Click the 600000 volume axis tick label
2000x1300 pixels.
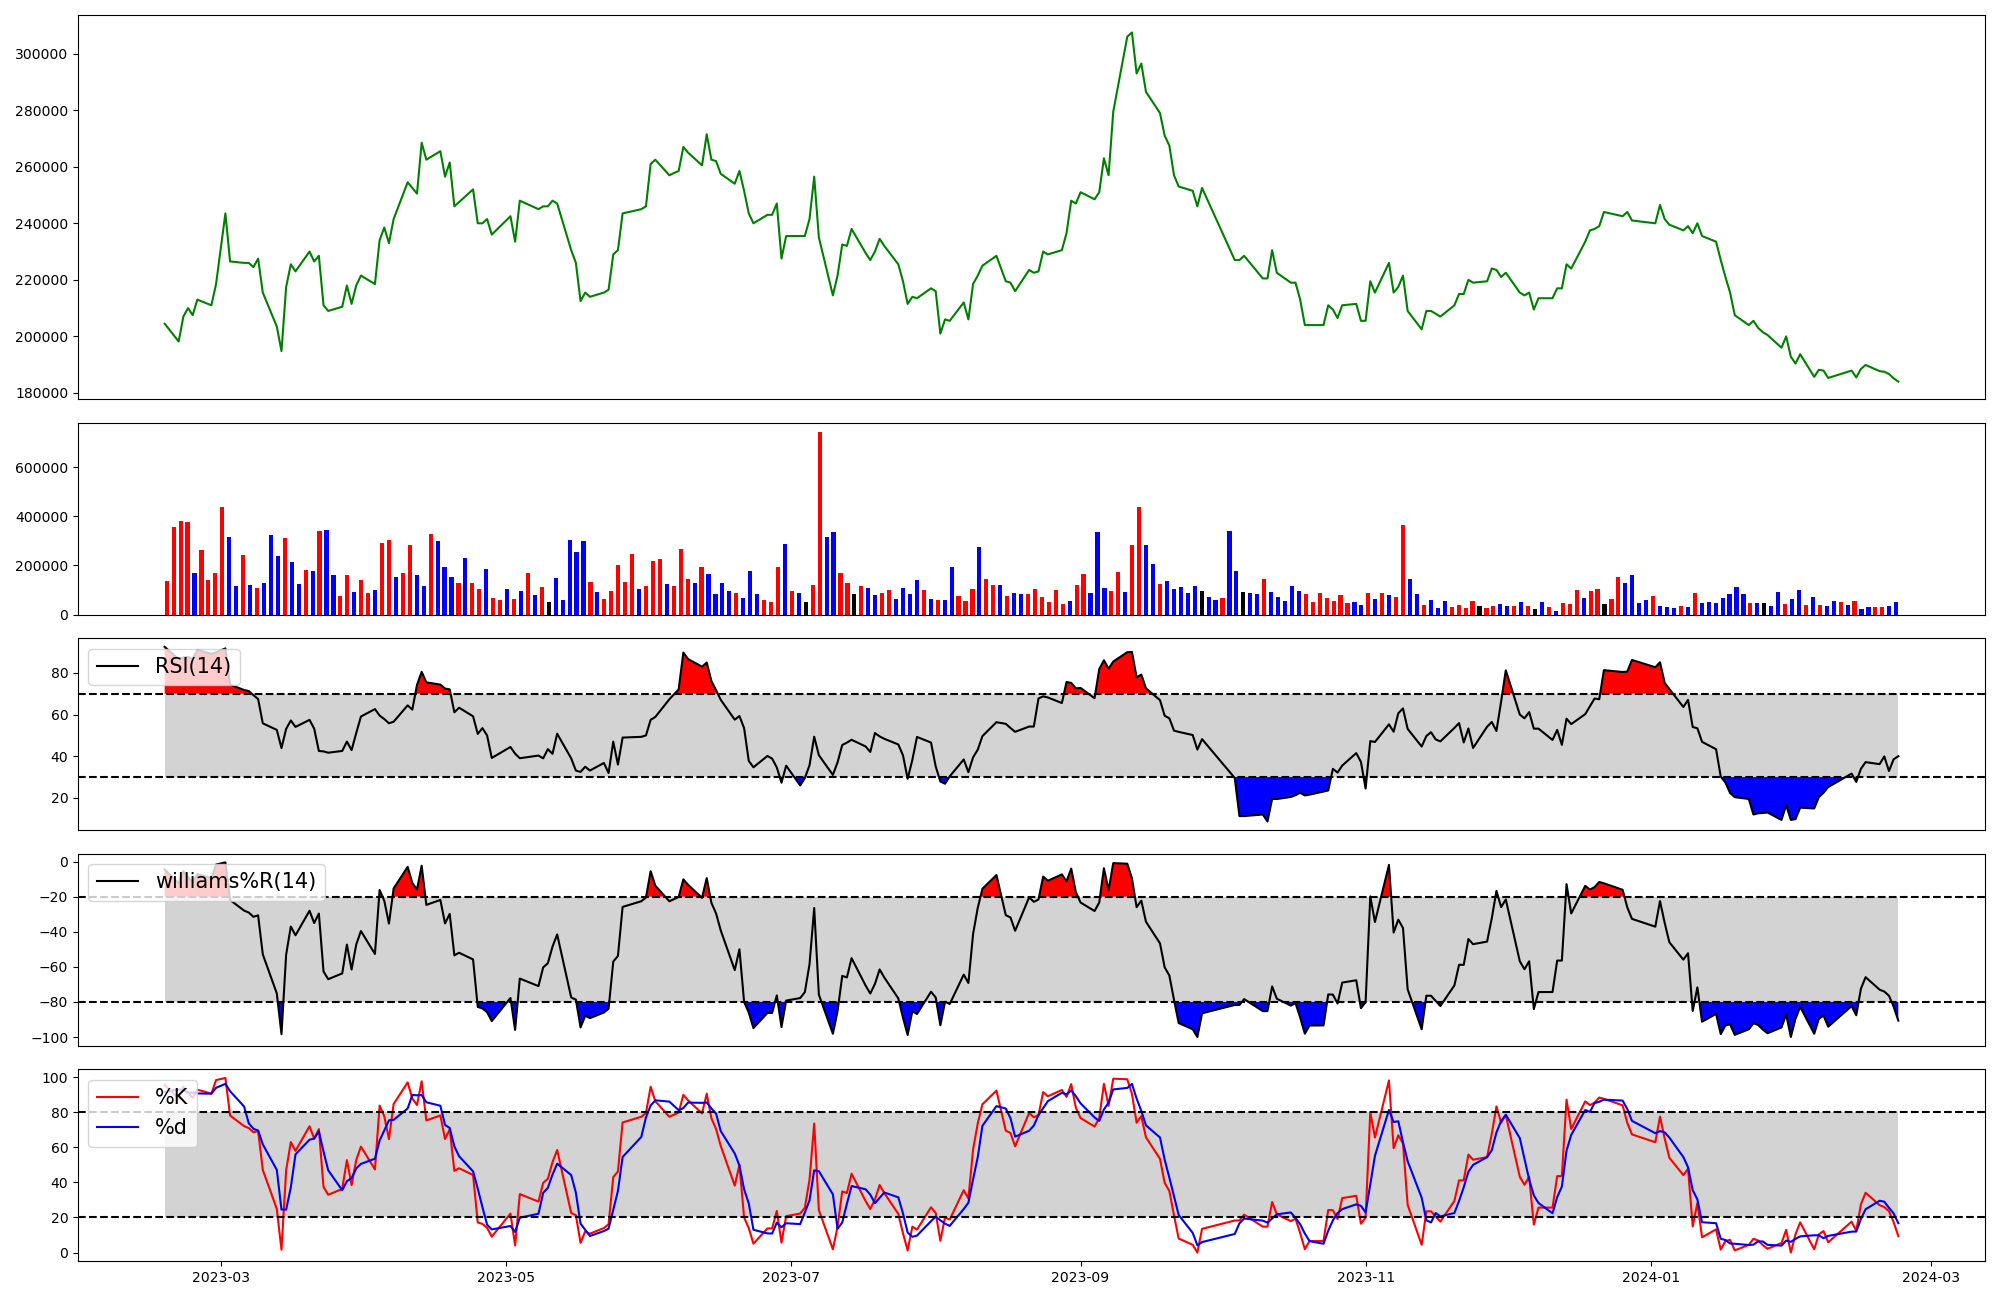[41, 468]
